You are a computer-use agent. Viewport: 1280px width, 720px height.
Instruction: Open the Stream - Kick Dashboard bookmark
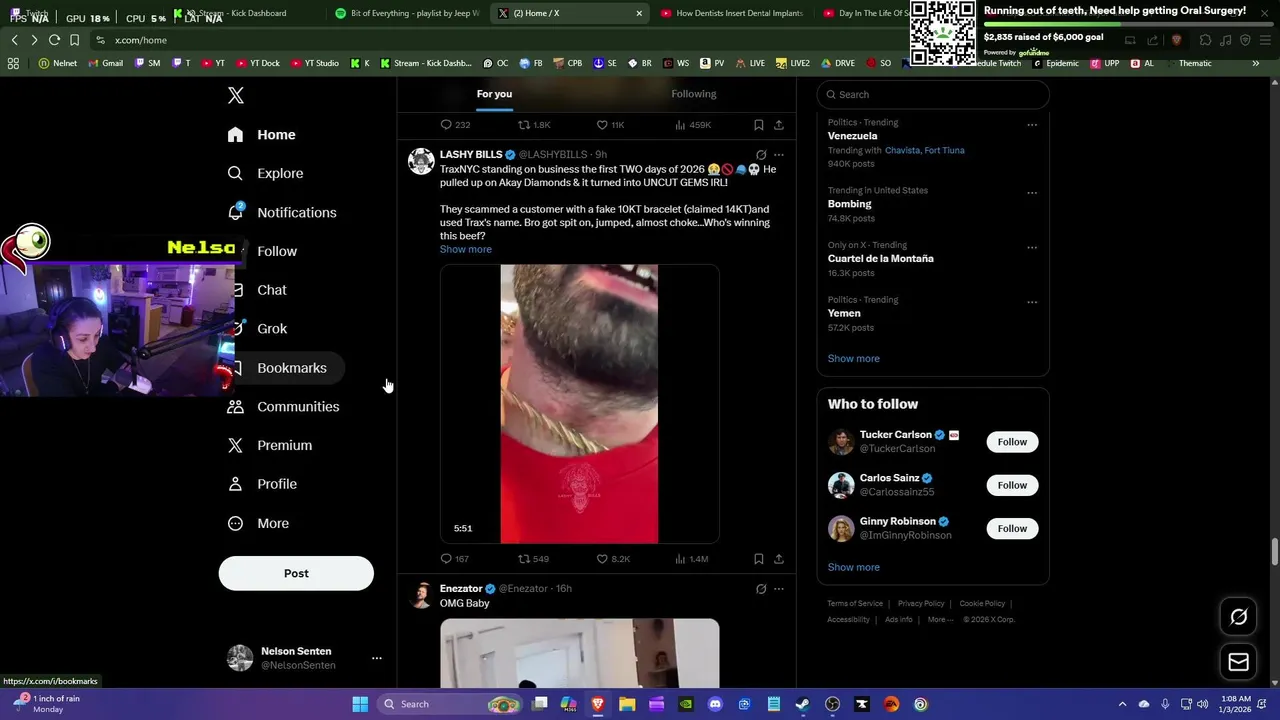(426, 63)
